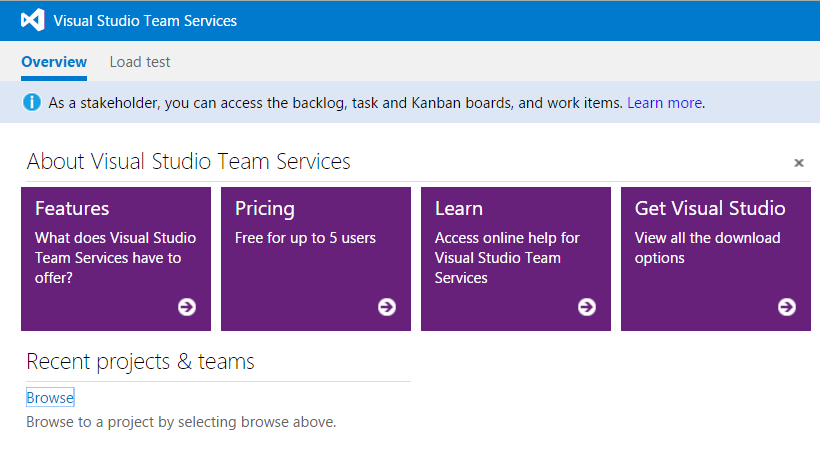Open the Get Visual Studio tile heading
This screenshot has width=820, height=457.
(x=710, y=208)
